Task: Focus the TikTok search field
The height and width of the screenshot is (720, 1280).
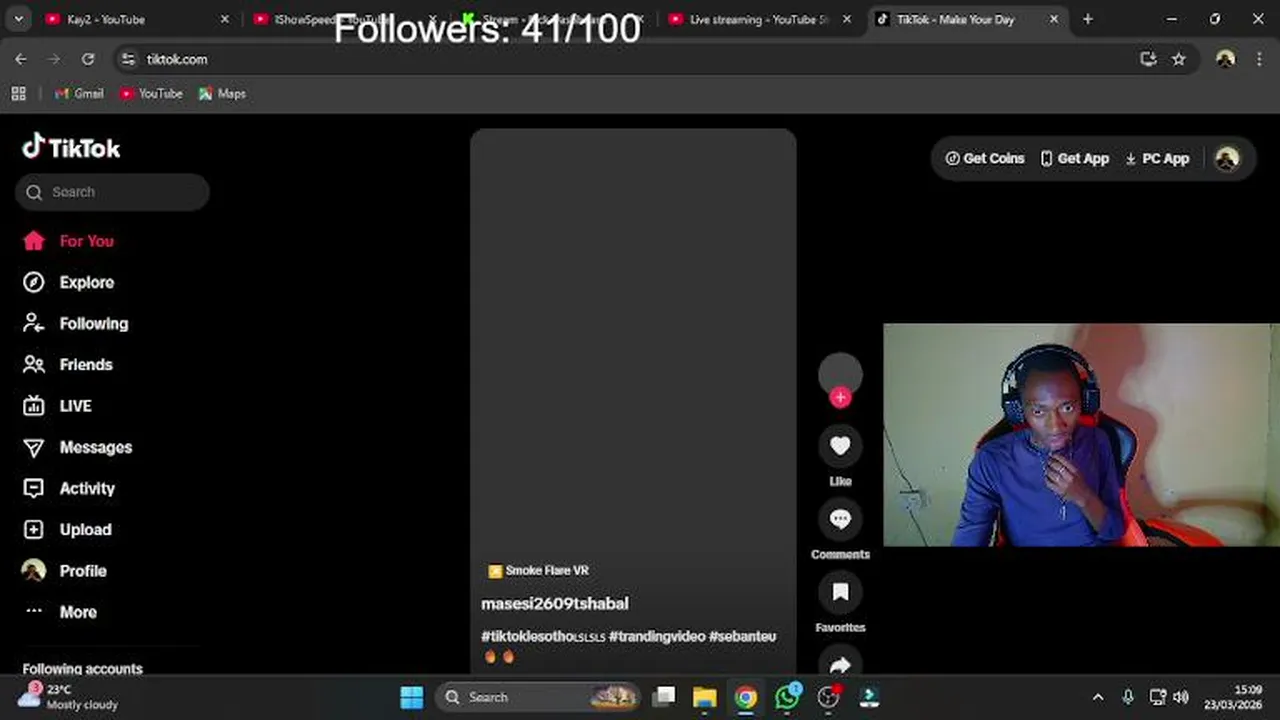Action: [x=112, y=192]
